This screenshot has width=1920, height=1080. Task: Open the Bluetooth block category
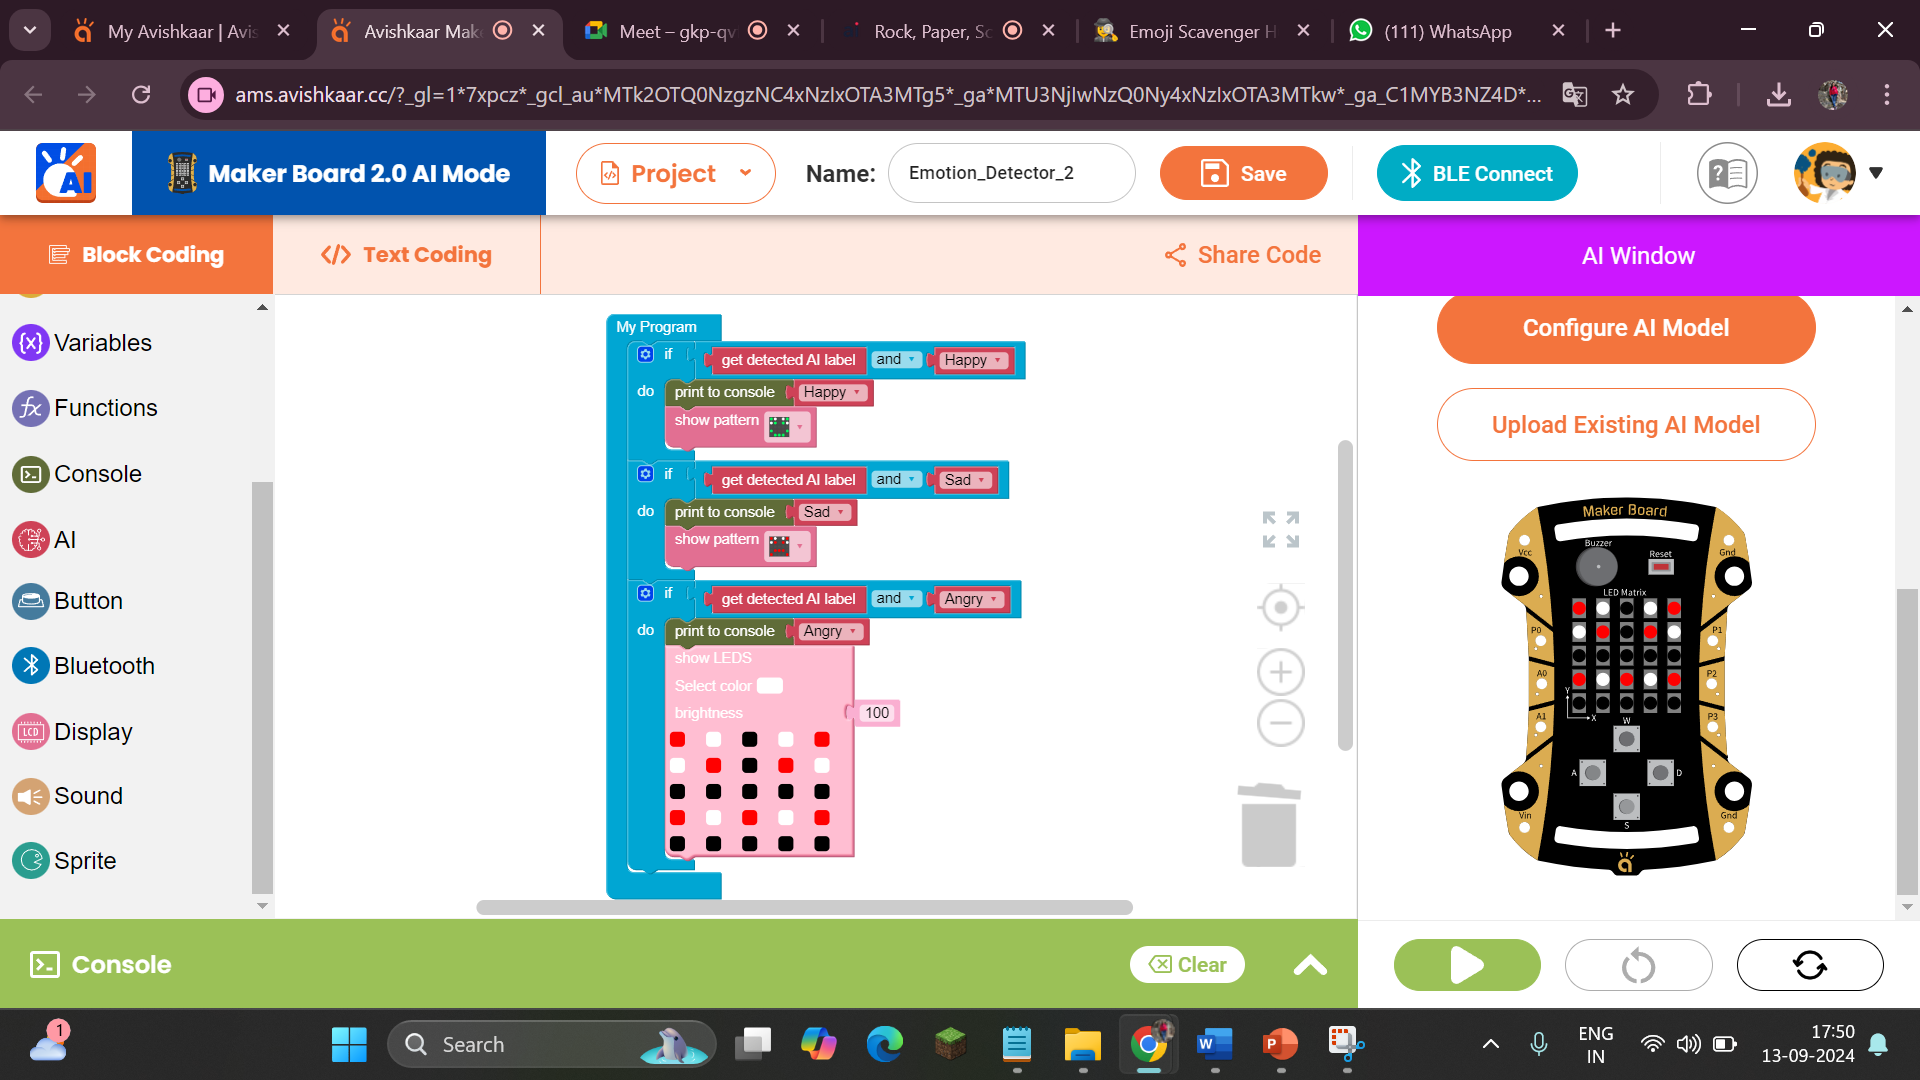104,665
